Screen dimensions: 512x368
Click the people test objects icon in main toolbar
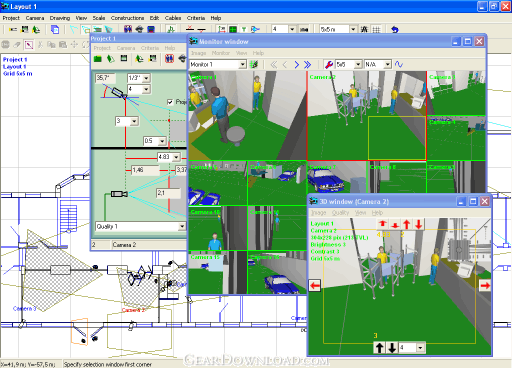pos(128,30)
